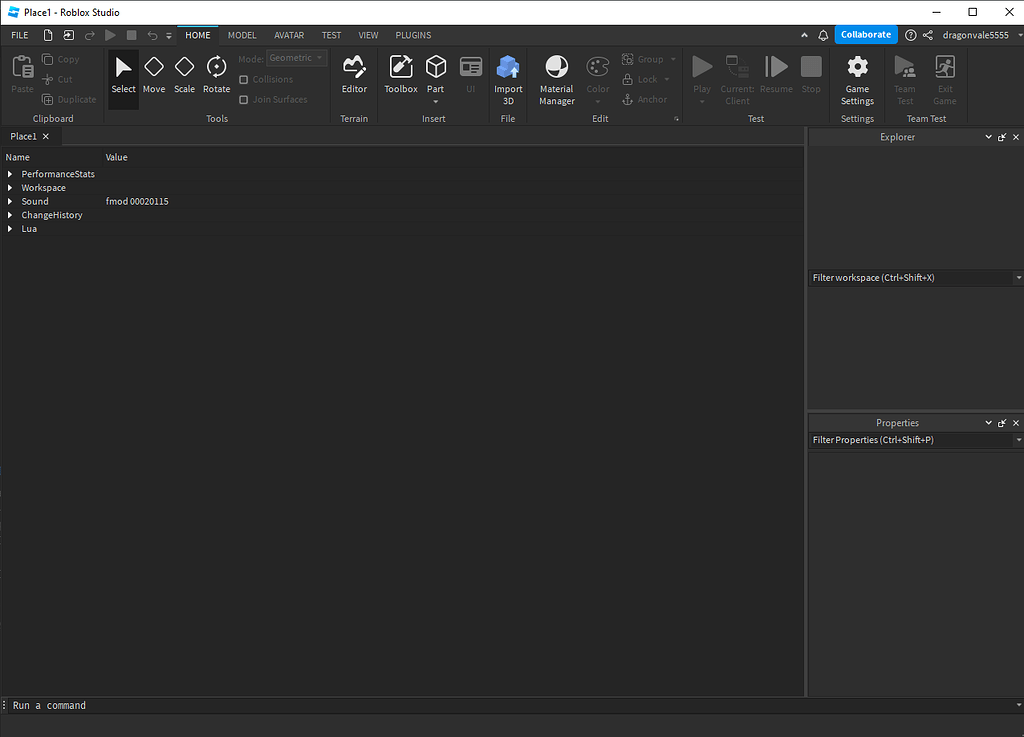Viewport: 1024px width, 737px height.
Task: Switch to the MODEL ribbon tab
Action: pyautogui.click(x=242, y=35)
